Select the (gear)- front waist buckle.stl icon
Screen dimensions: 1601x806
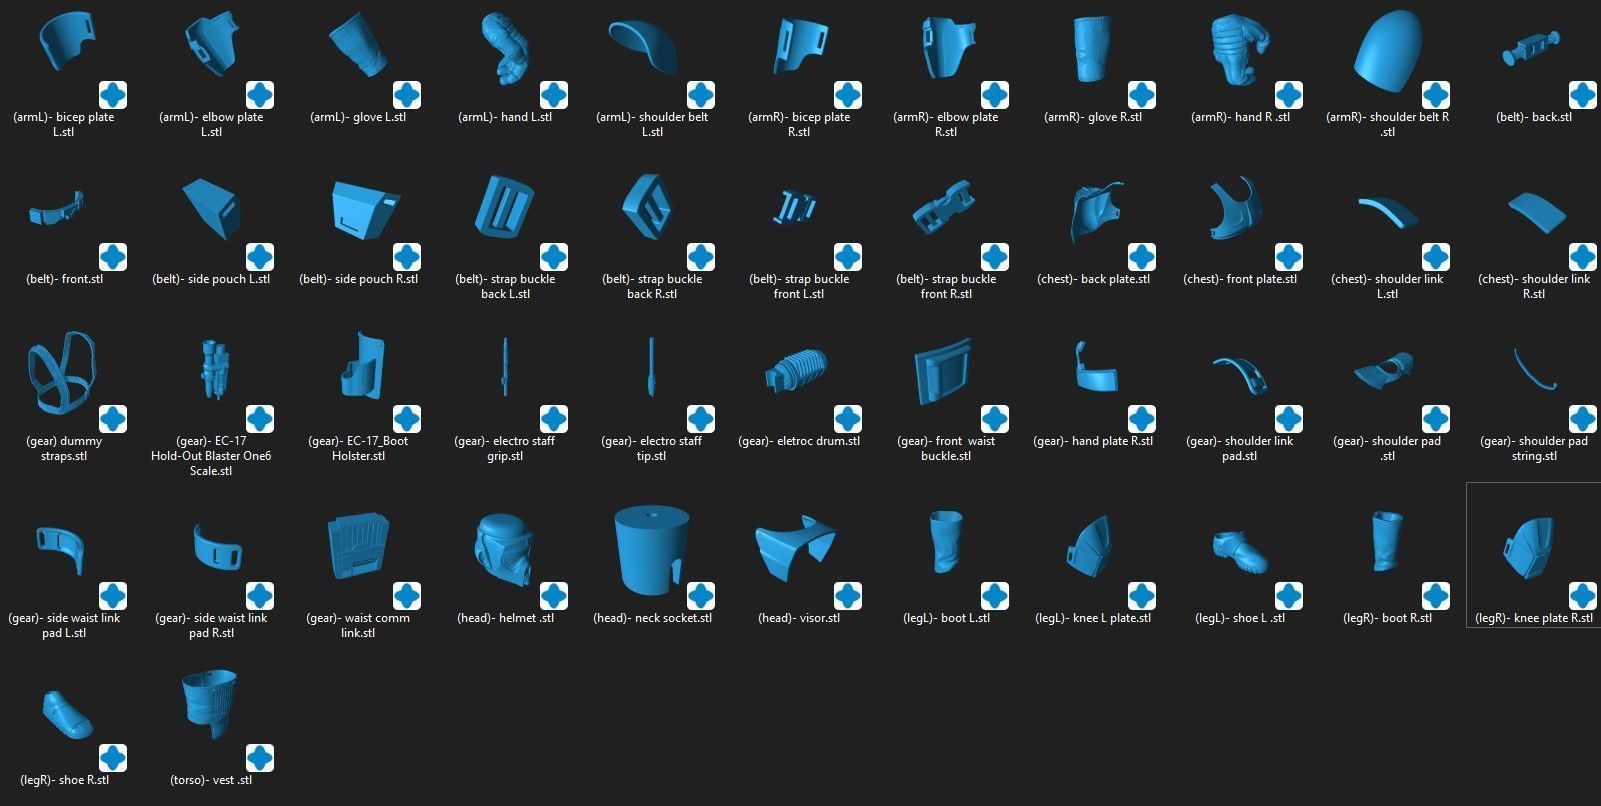click(x=942, y=372)
